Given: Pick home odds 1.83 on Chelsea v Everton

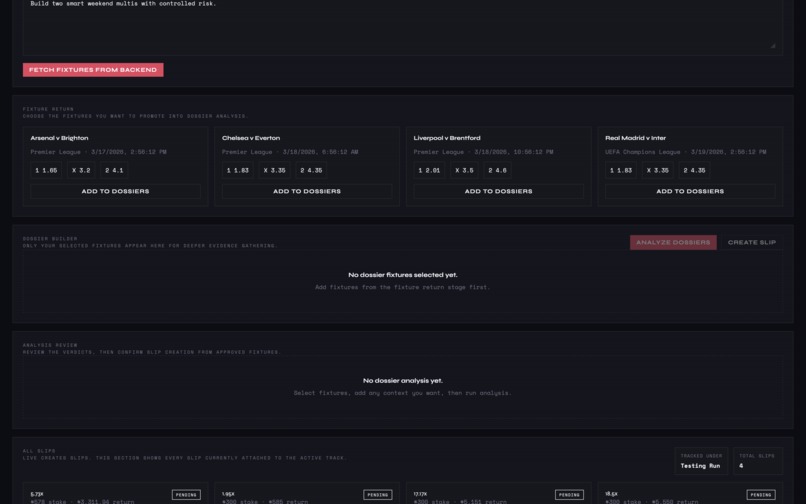Looking at the screenshot, I should point(238,170).
